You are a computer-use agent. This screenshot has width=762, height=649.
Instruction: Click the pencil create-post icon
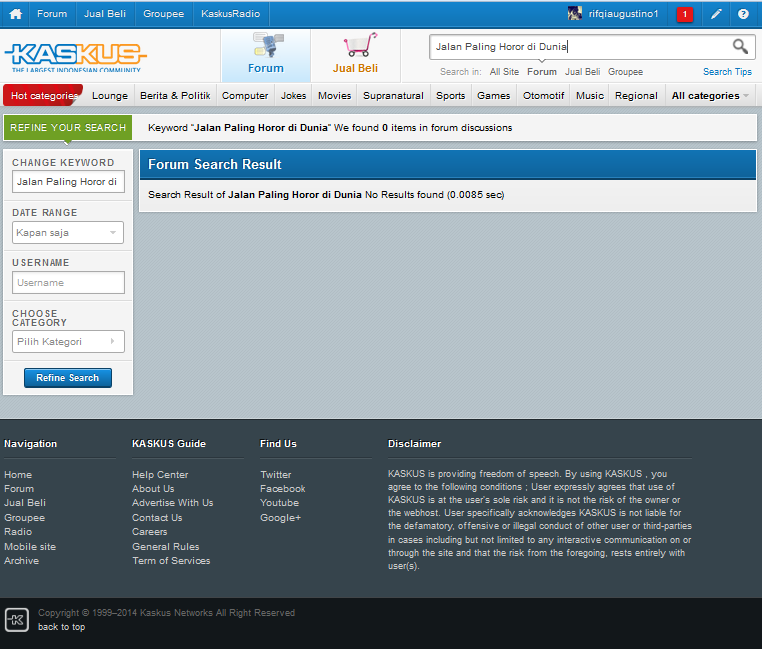point(716,14)
